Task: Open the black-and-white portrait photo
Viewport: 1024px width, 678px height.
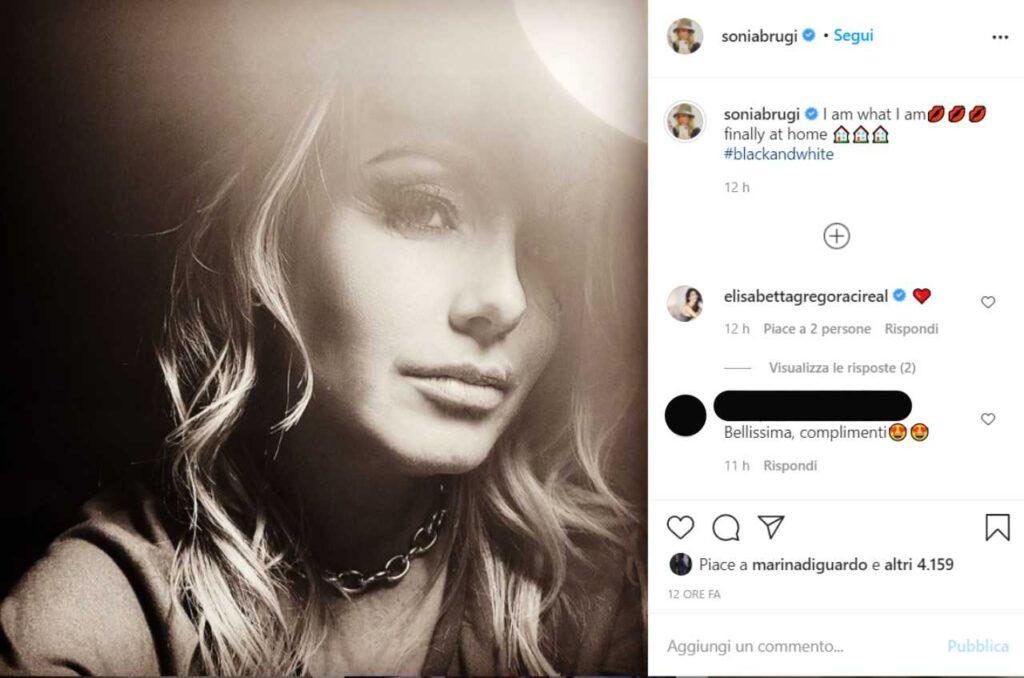Action: click(324, 339)
